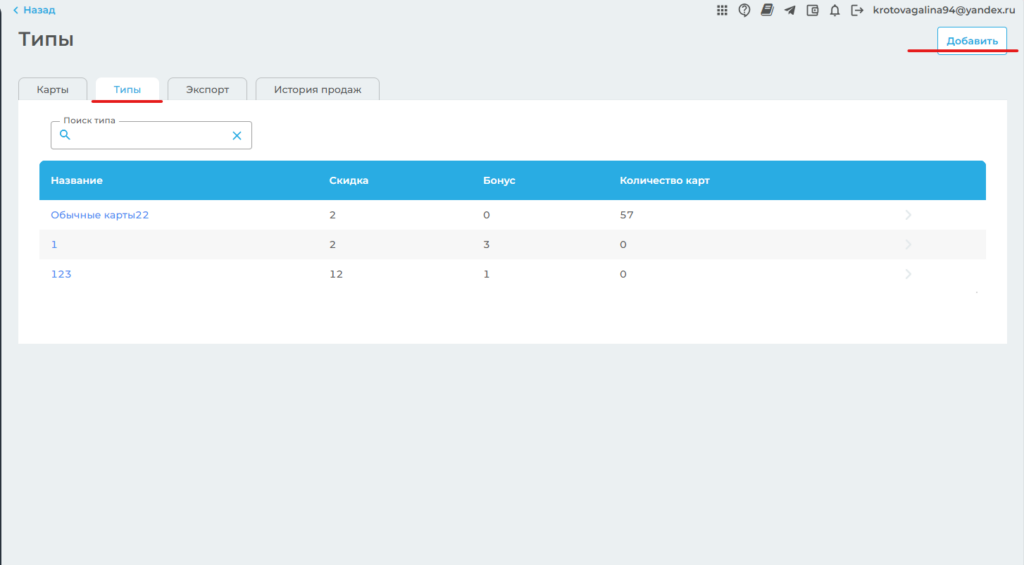Open the wallet icon in header
The image size is (1024, 565).
812,10
